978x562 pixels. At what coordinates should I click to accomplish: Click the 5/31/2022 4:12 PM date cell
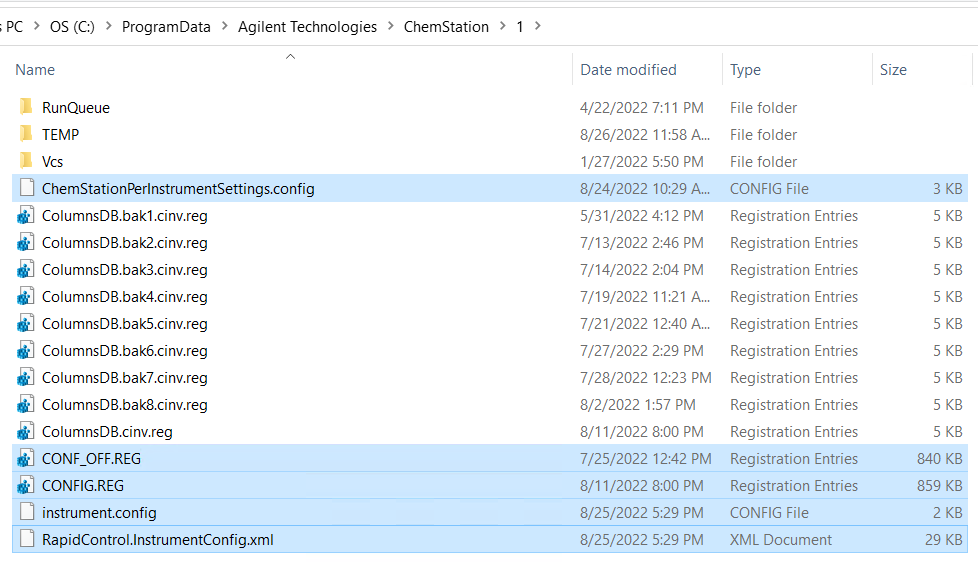click(642, 216)
